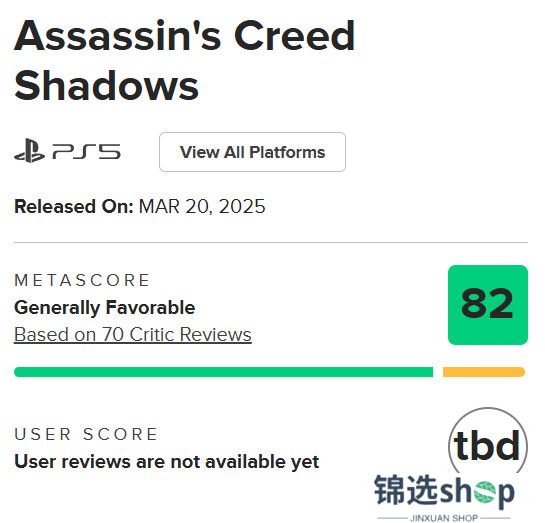This screenshot has height=523, width=545.
Task: Click the green 82 Metascore badge
Action: click(488, 305)
